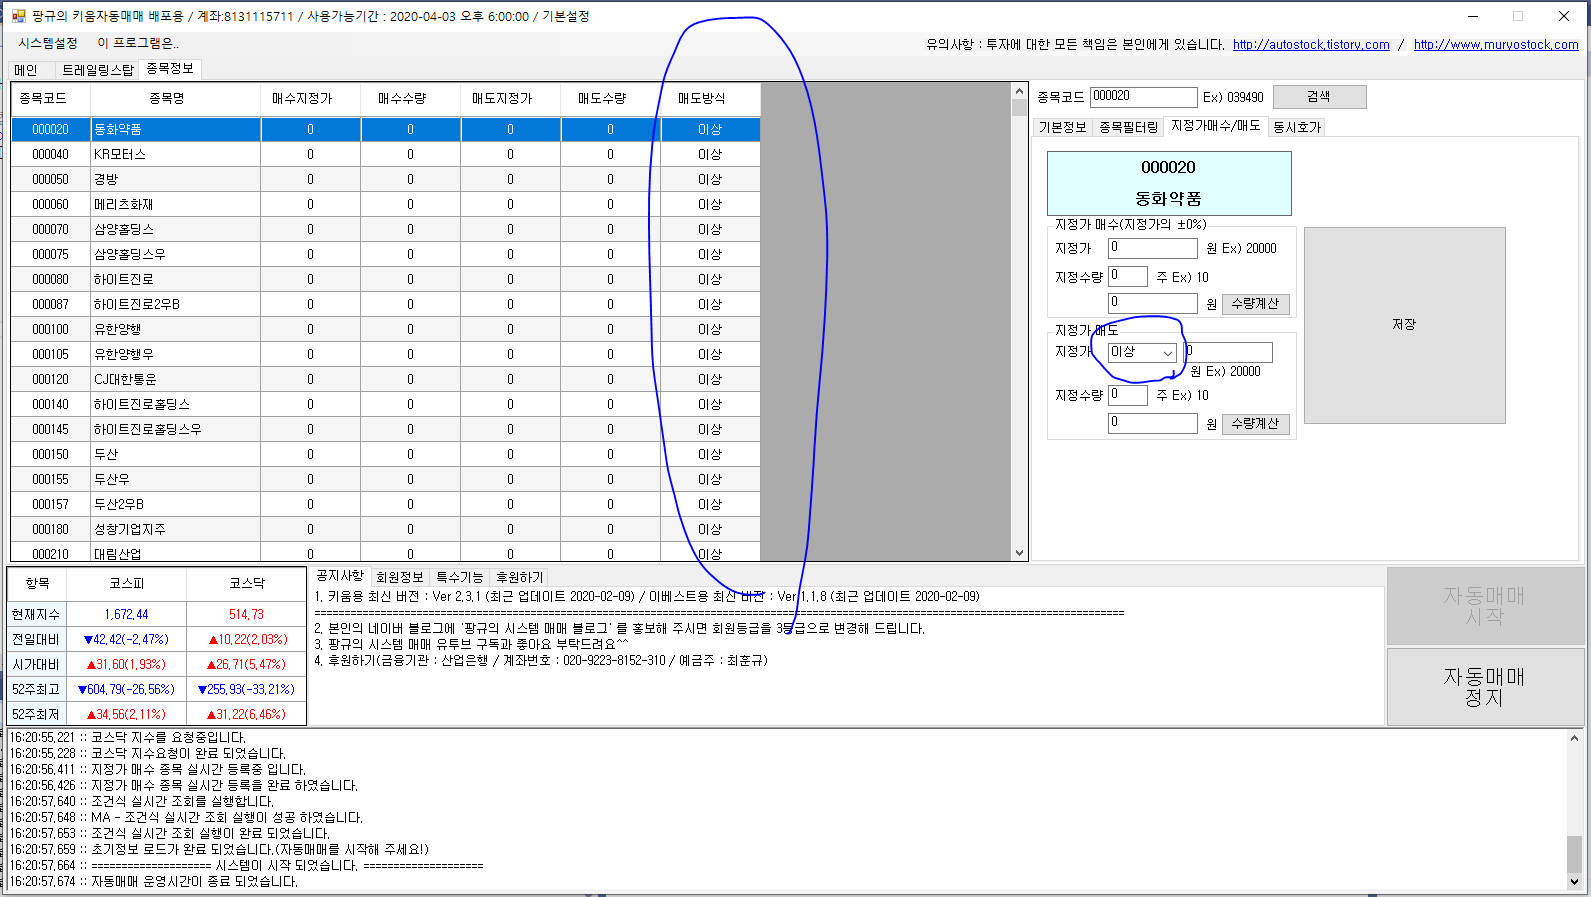Click the 검색 button
Screen dimensions: 1591x897
[x=1319, y=97]
